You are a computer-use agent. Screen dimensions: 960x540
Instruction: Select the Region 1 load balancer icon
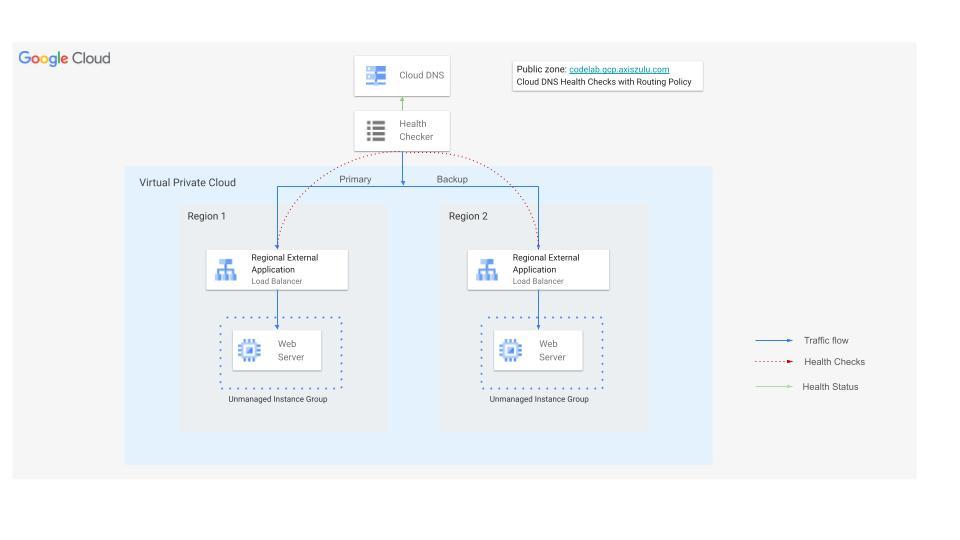pos(226,270)
